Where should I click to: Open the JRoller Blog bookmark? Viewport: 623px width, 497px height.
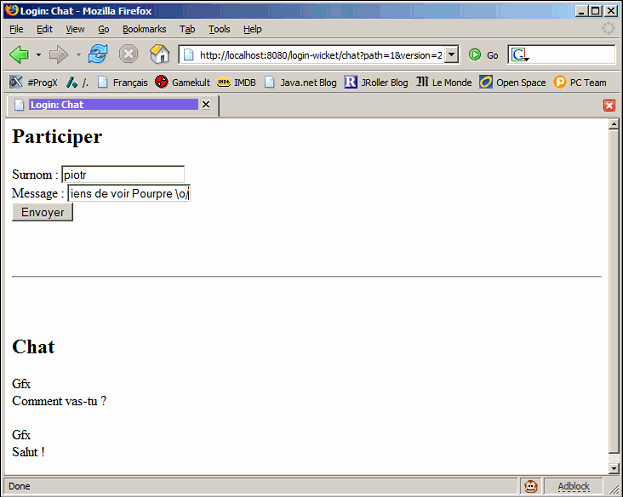coord(376,82)
